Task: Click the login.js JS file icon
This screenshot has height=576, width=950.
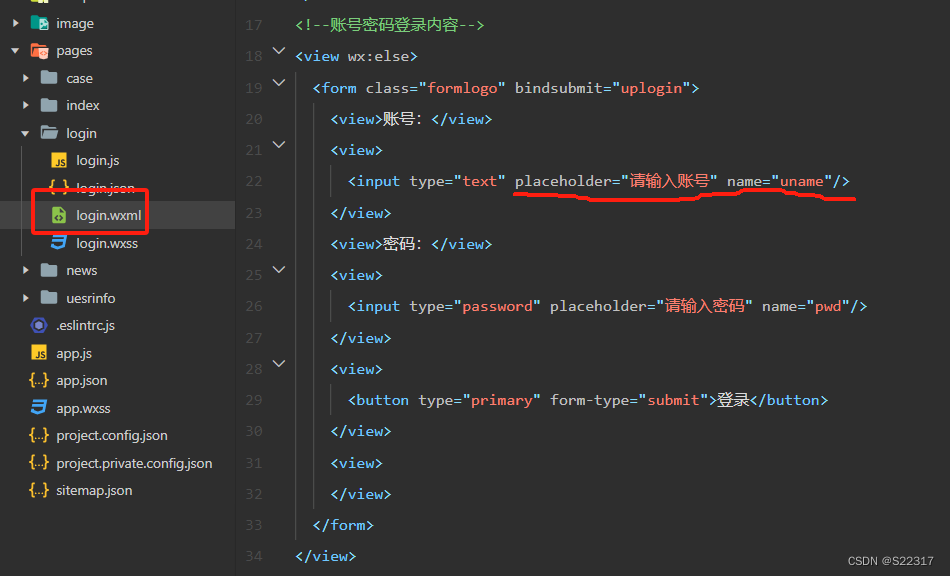Action: point(59,161)
